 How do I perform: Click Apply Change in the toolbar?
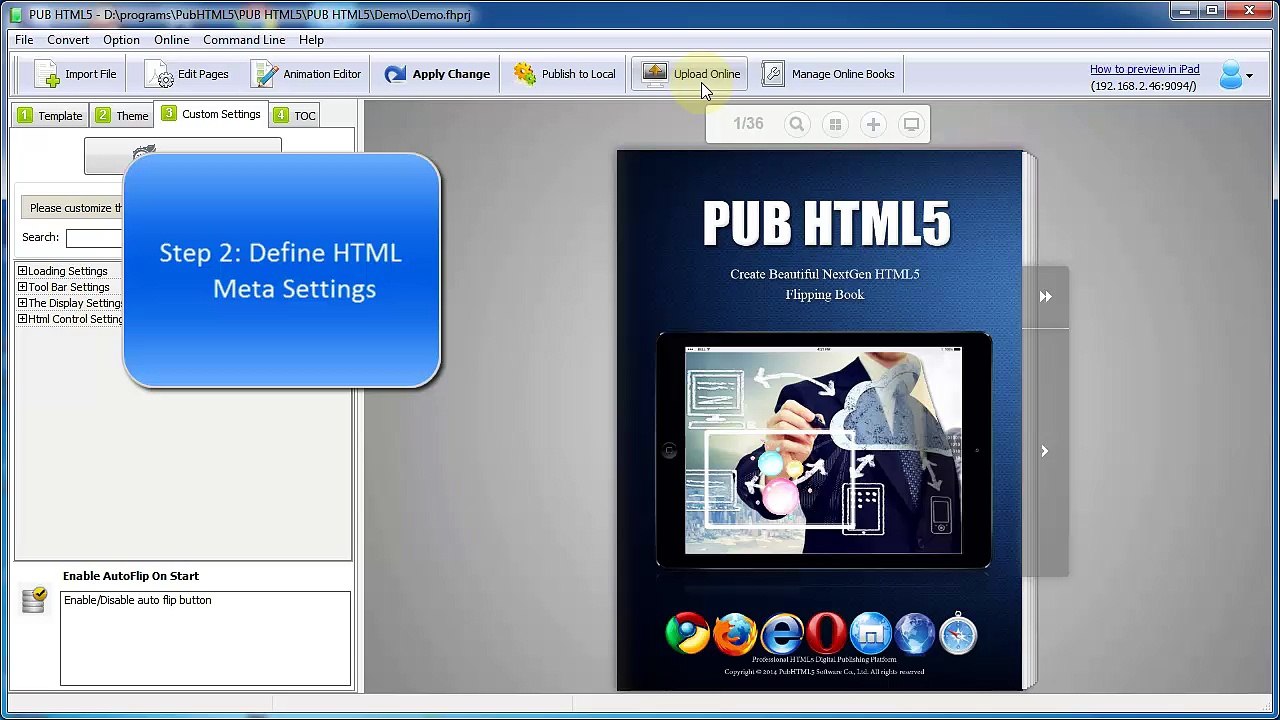[437, 74]
